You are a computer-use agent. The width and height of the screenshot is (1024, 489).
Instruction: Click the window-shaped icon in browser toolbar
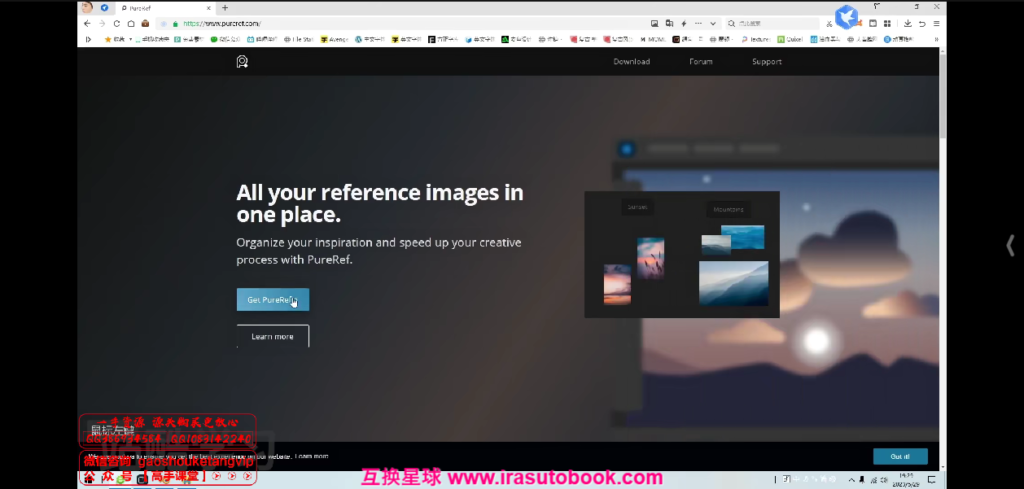[x=872, y=24]
